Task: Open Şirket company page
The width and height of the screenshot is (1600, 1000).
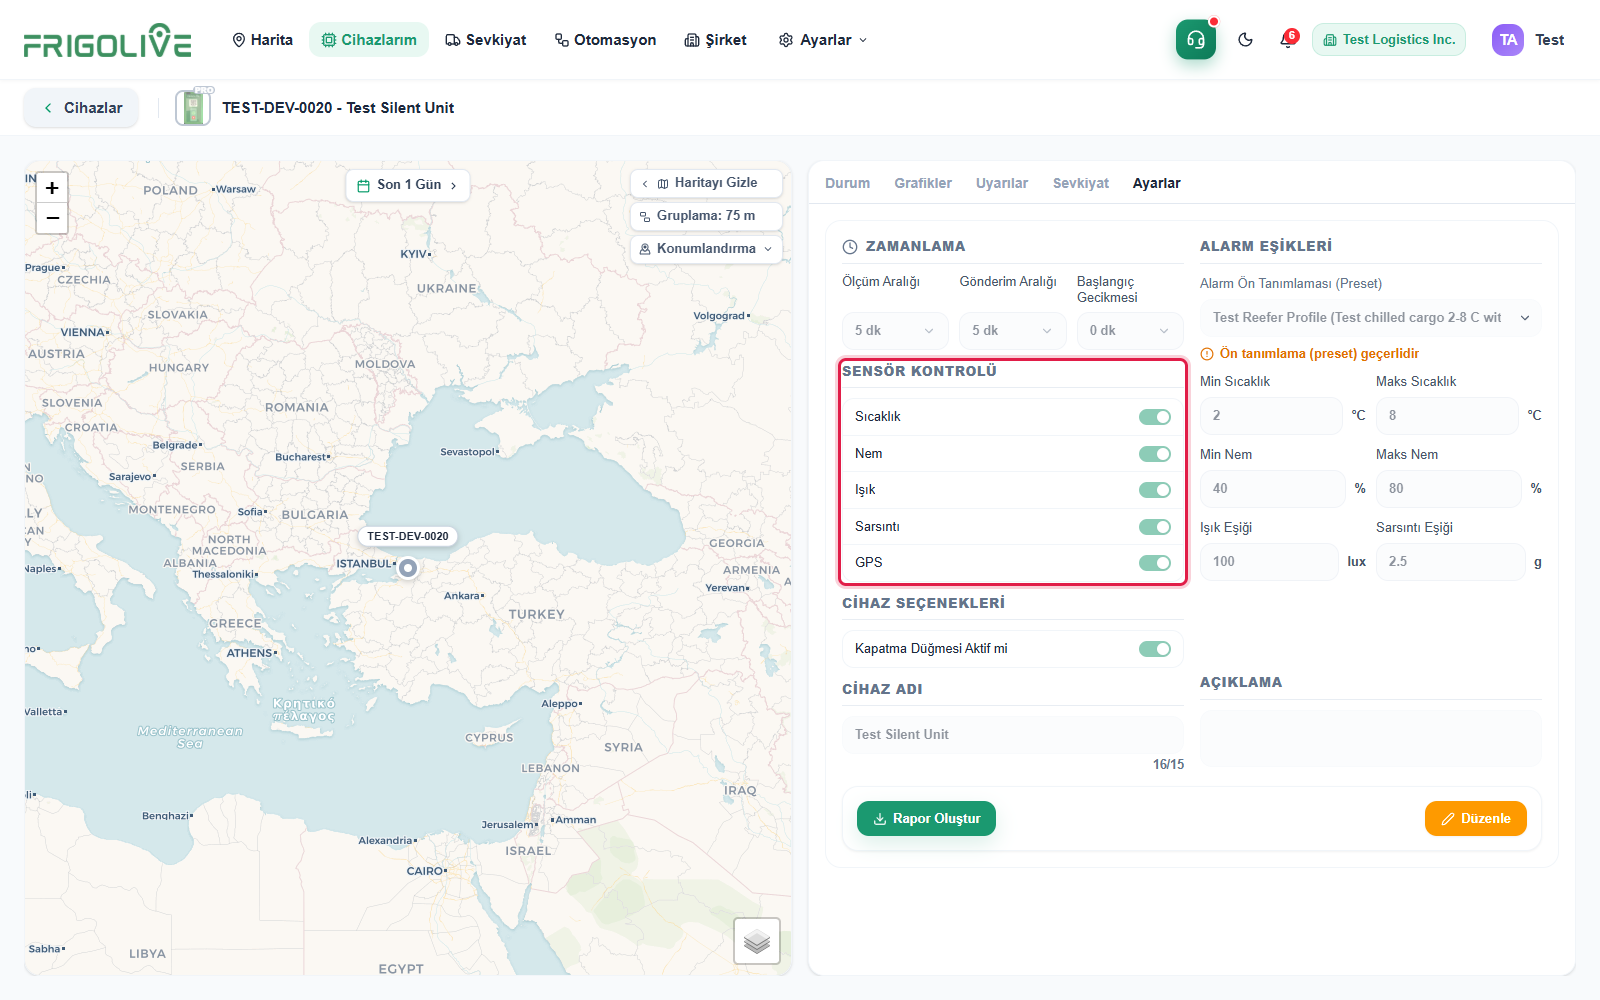Action: click(x=716, y=40)
